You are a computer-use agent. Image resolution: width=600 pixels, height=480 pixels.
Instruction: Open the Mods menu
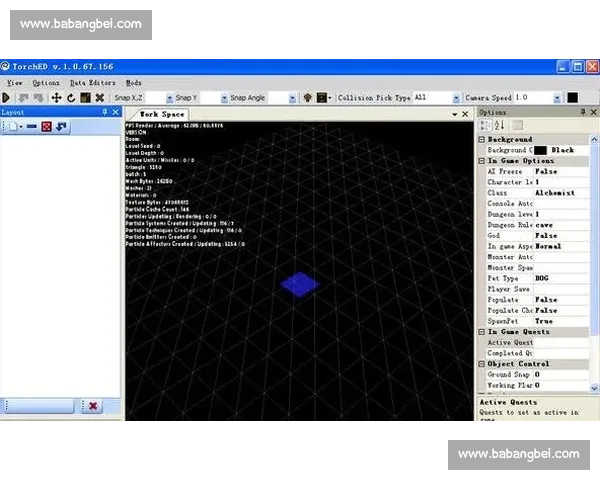pyautogui.click(x=134, y=82)
